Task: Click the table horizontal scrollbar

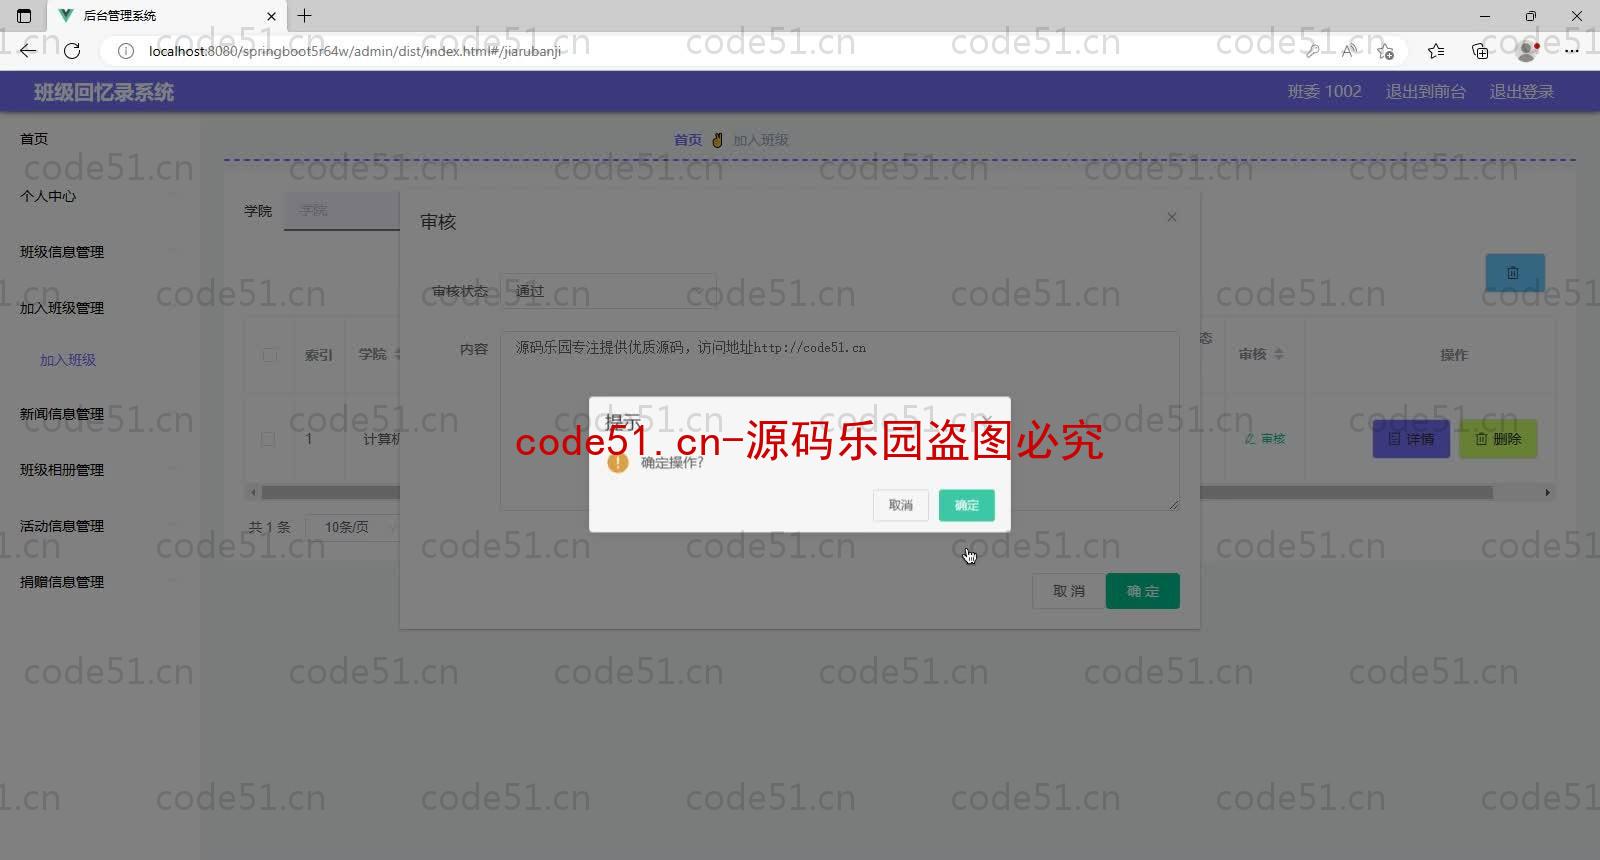Action: pyautogui.click(x=876, y=493)
